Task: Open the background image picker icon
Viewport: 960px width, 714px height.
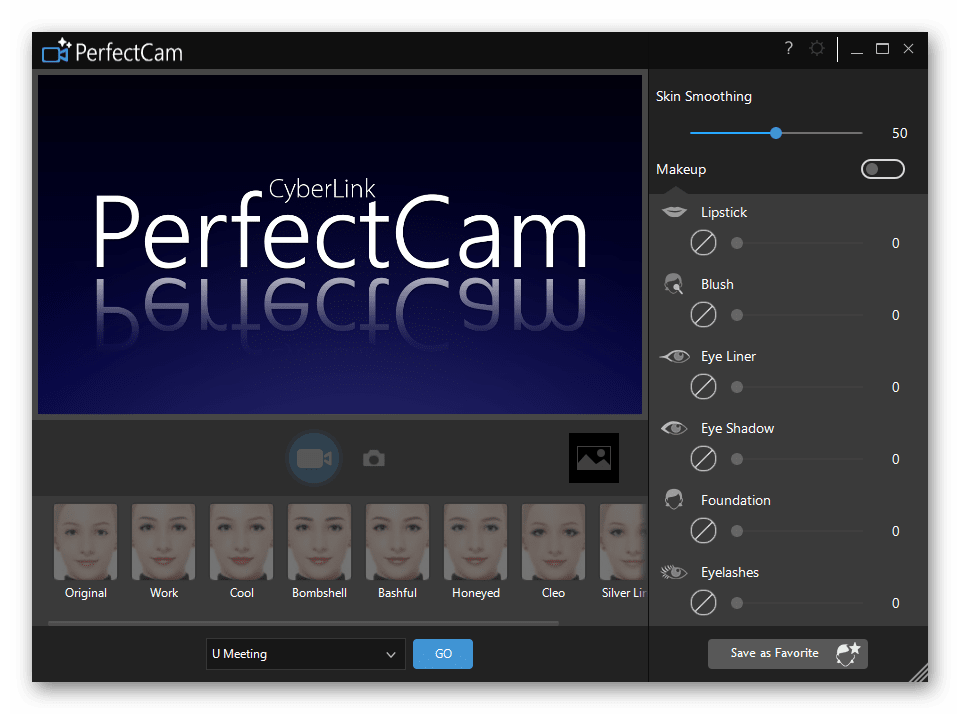Action: click(593, 458)
